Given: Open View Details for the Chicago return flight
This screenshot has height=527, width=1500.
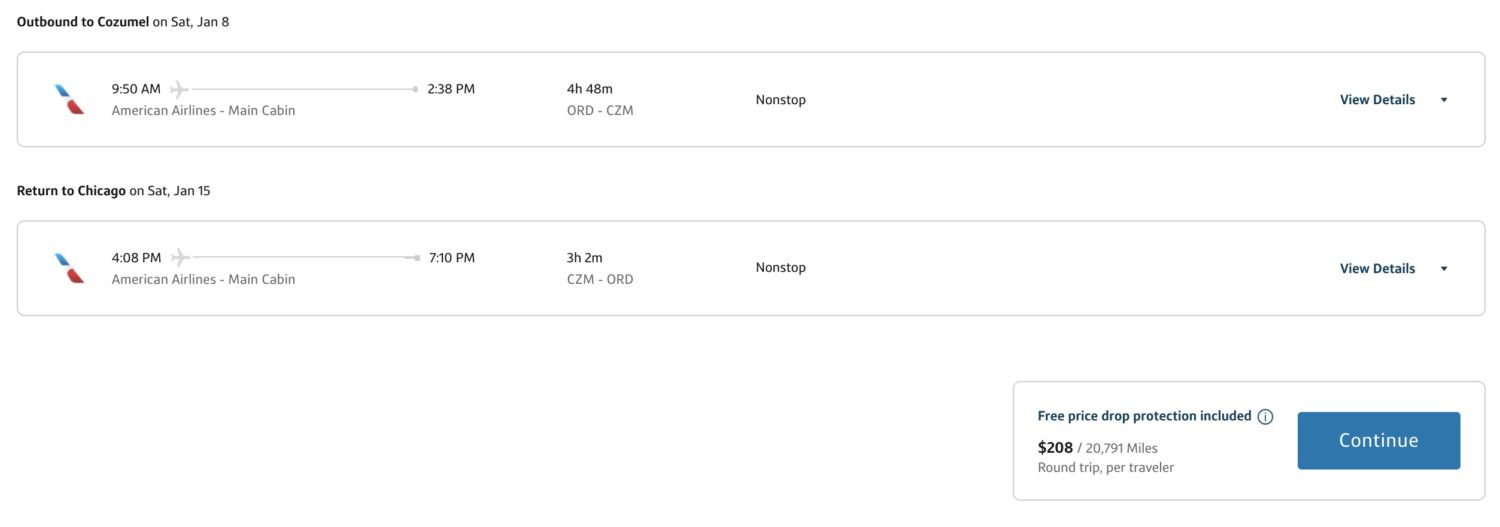Looking at the screenshot, I should click(1377, 269).
